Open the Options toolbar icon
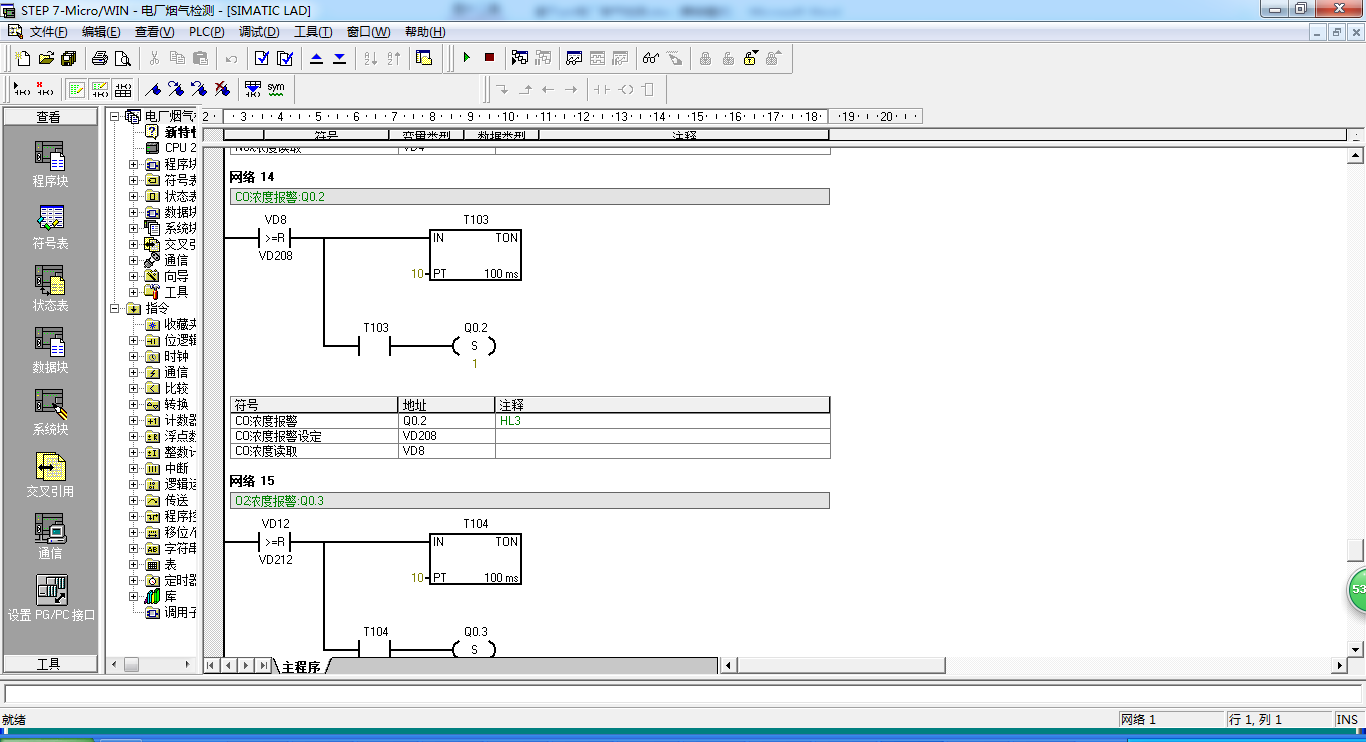 click(x=424, y=58)
